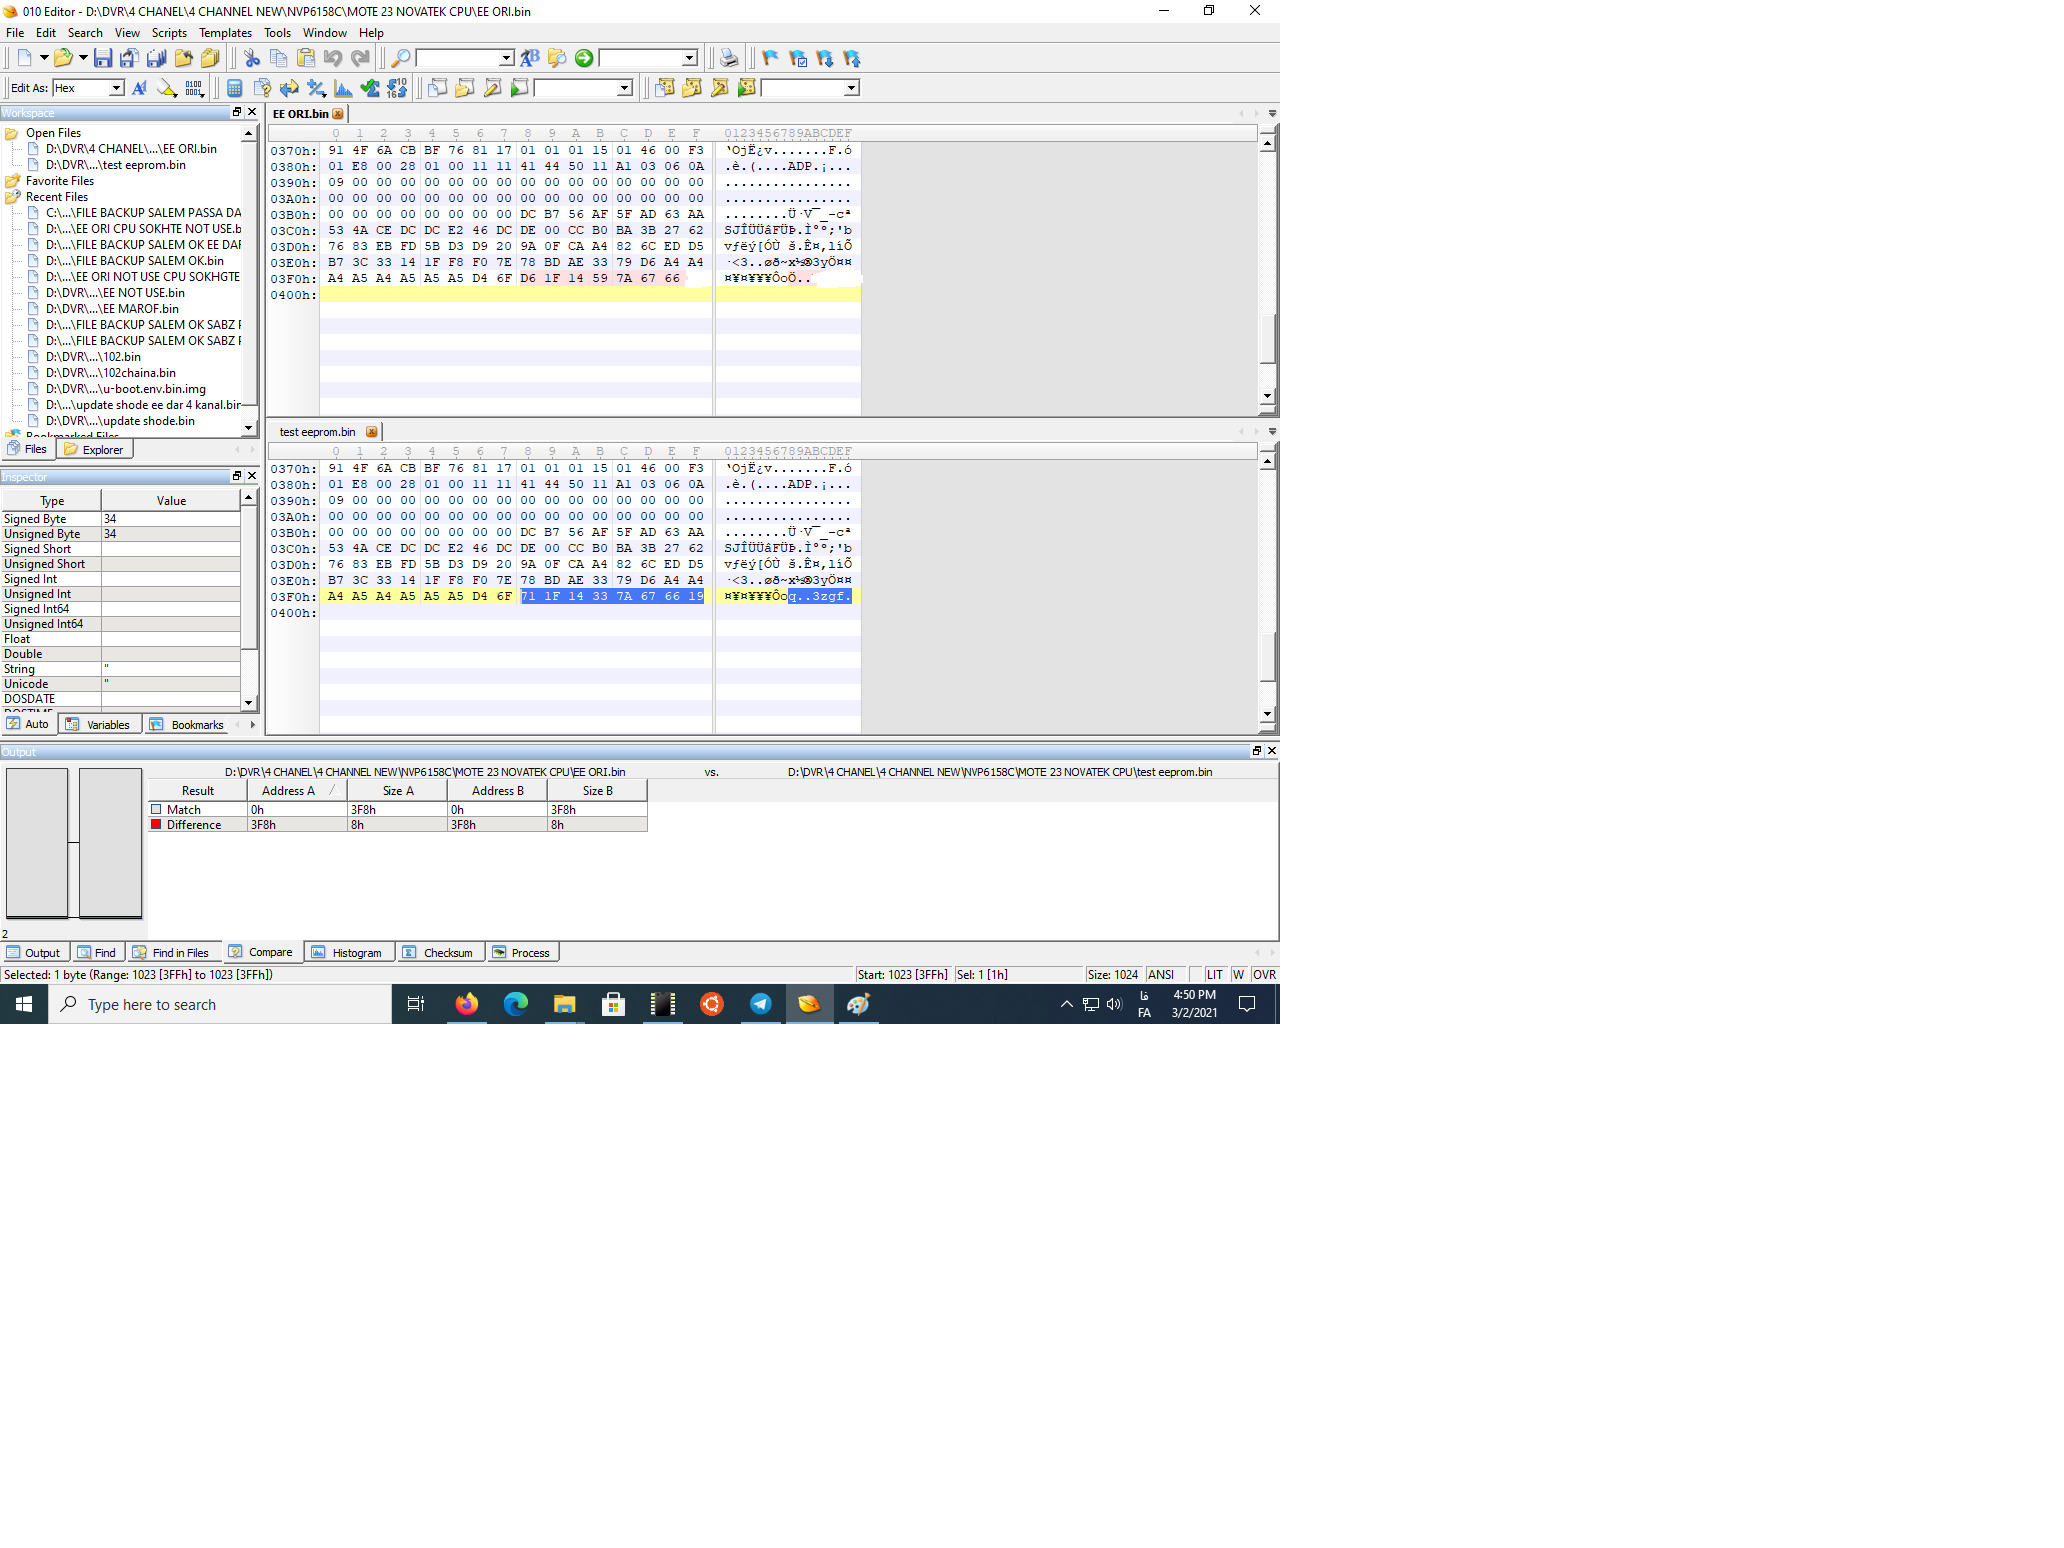The image size is (2064, 1548).
Task: Open the File menu
Action: point(15,33)
